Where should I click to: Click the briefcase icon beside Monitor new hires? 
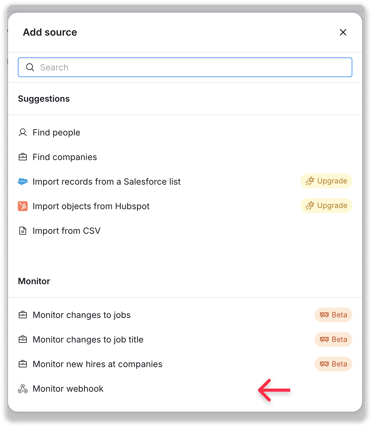(23, 364)
